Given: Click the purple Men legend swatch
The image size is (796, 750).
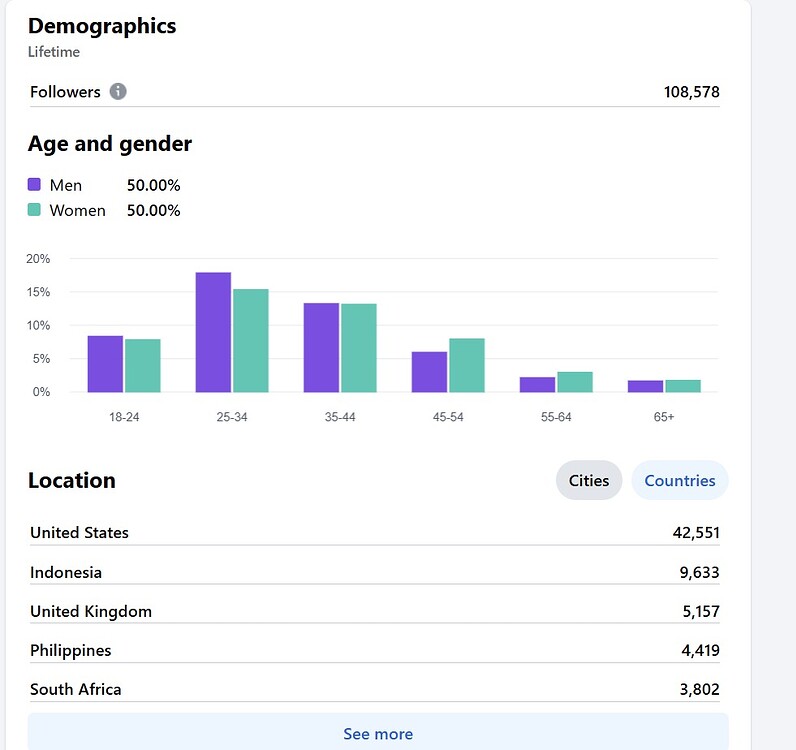Looking at the screenshot, I should (34, 185).
